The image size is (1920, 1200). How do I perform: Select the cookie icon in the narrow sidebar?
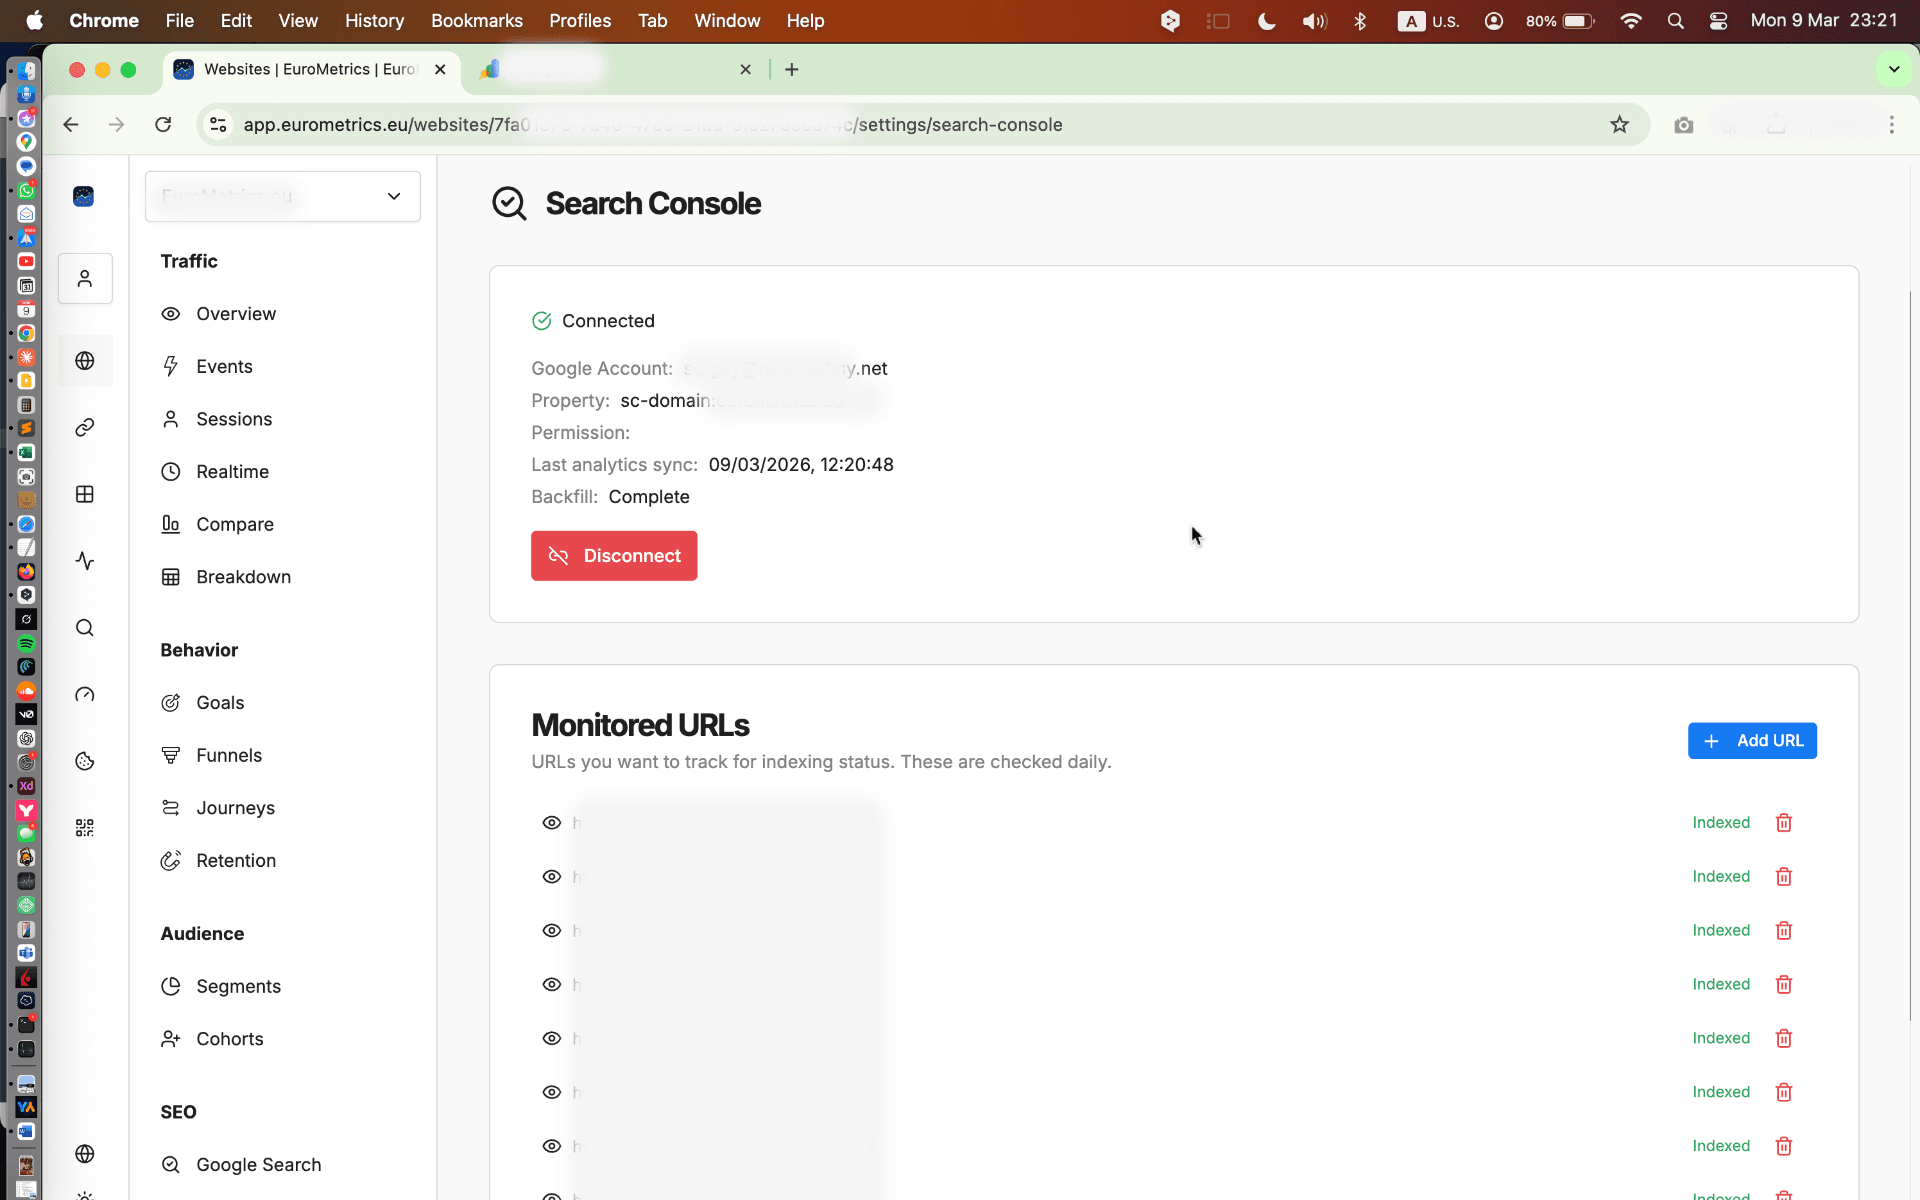point(85,761)
